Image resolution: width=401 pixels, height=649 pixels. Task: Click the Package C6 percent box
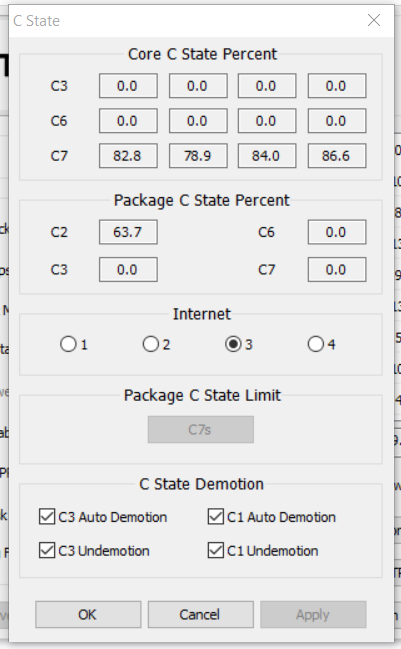(336, 232)
